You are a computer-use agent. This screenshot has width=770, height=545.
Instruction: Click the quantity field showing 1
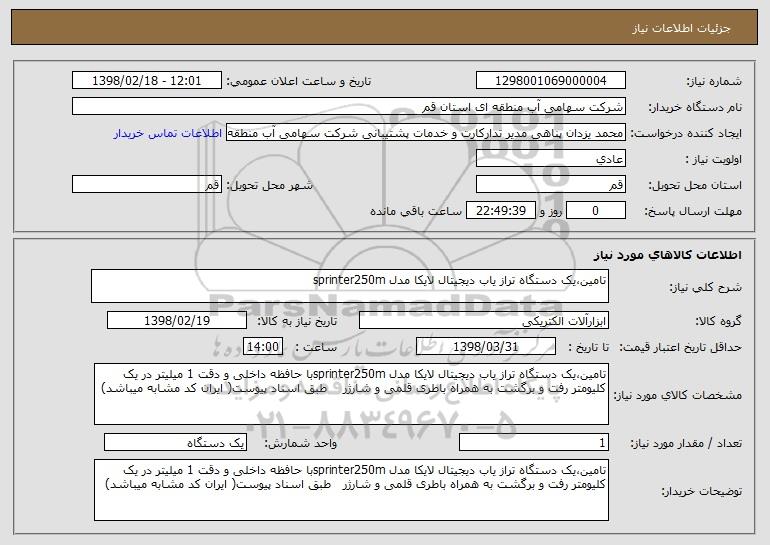(x=534, y=443)
